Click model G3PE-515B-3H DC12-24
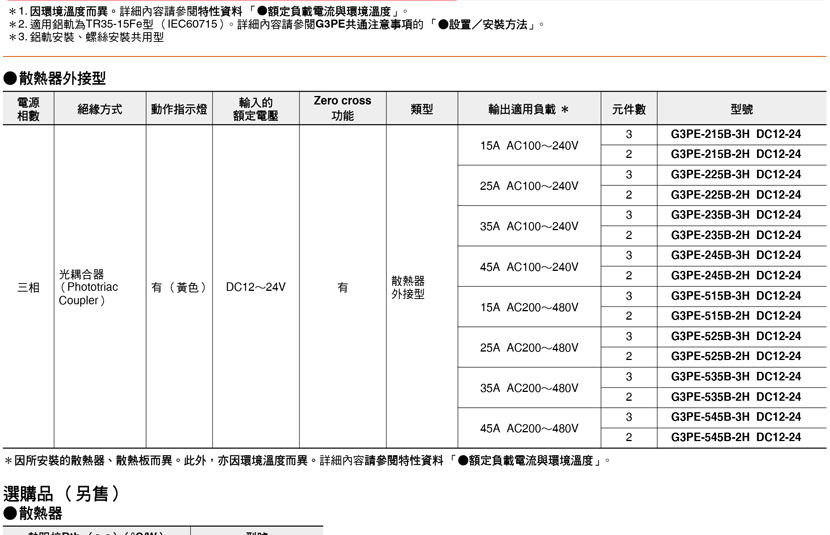The width and height of the screenshot is (830, 535). (736, 296)
